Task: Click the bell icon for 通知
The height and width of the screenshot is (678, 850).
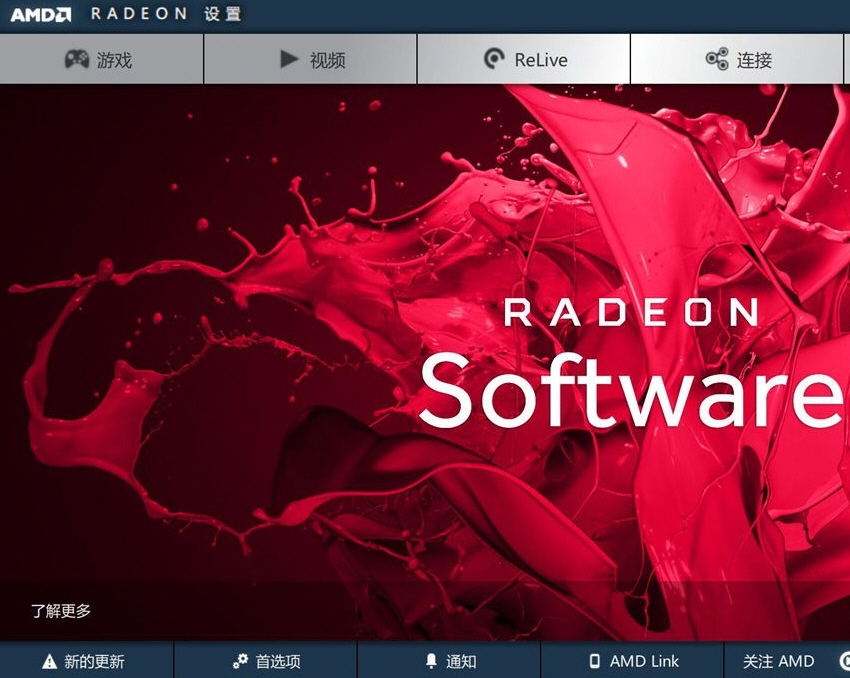Action: coord(431,661)
